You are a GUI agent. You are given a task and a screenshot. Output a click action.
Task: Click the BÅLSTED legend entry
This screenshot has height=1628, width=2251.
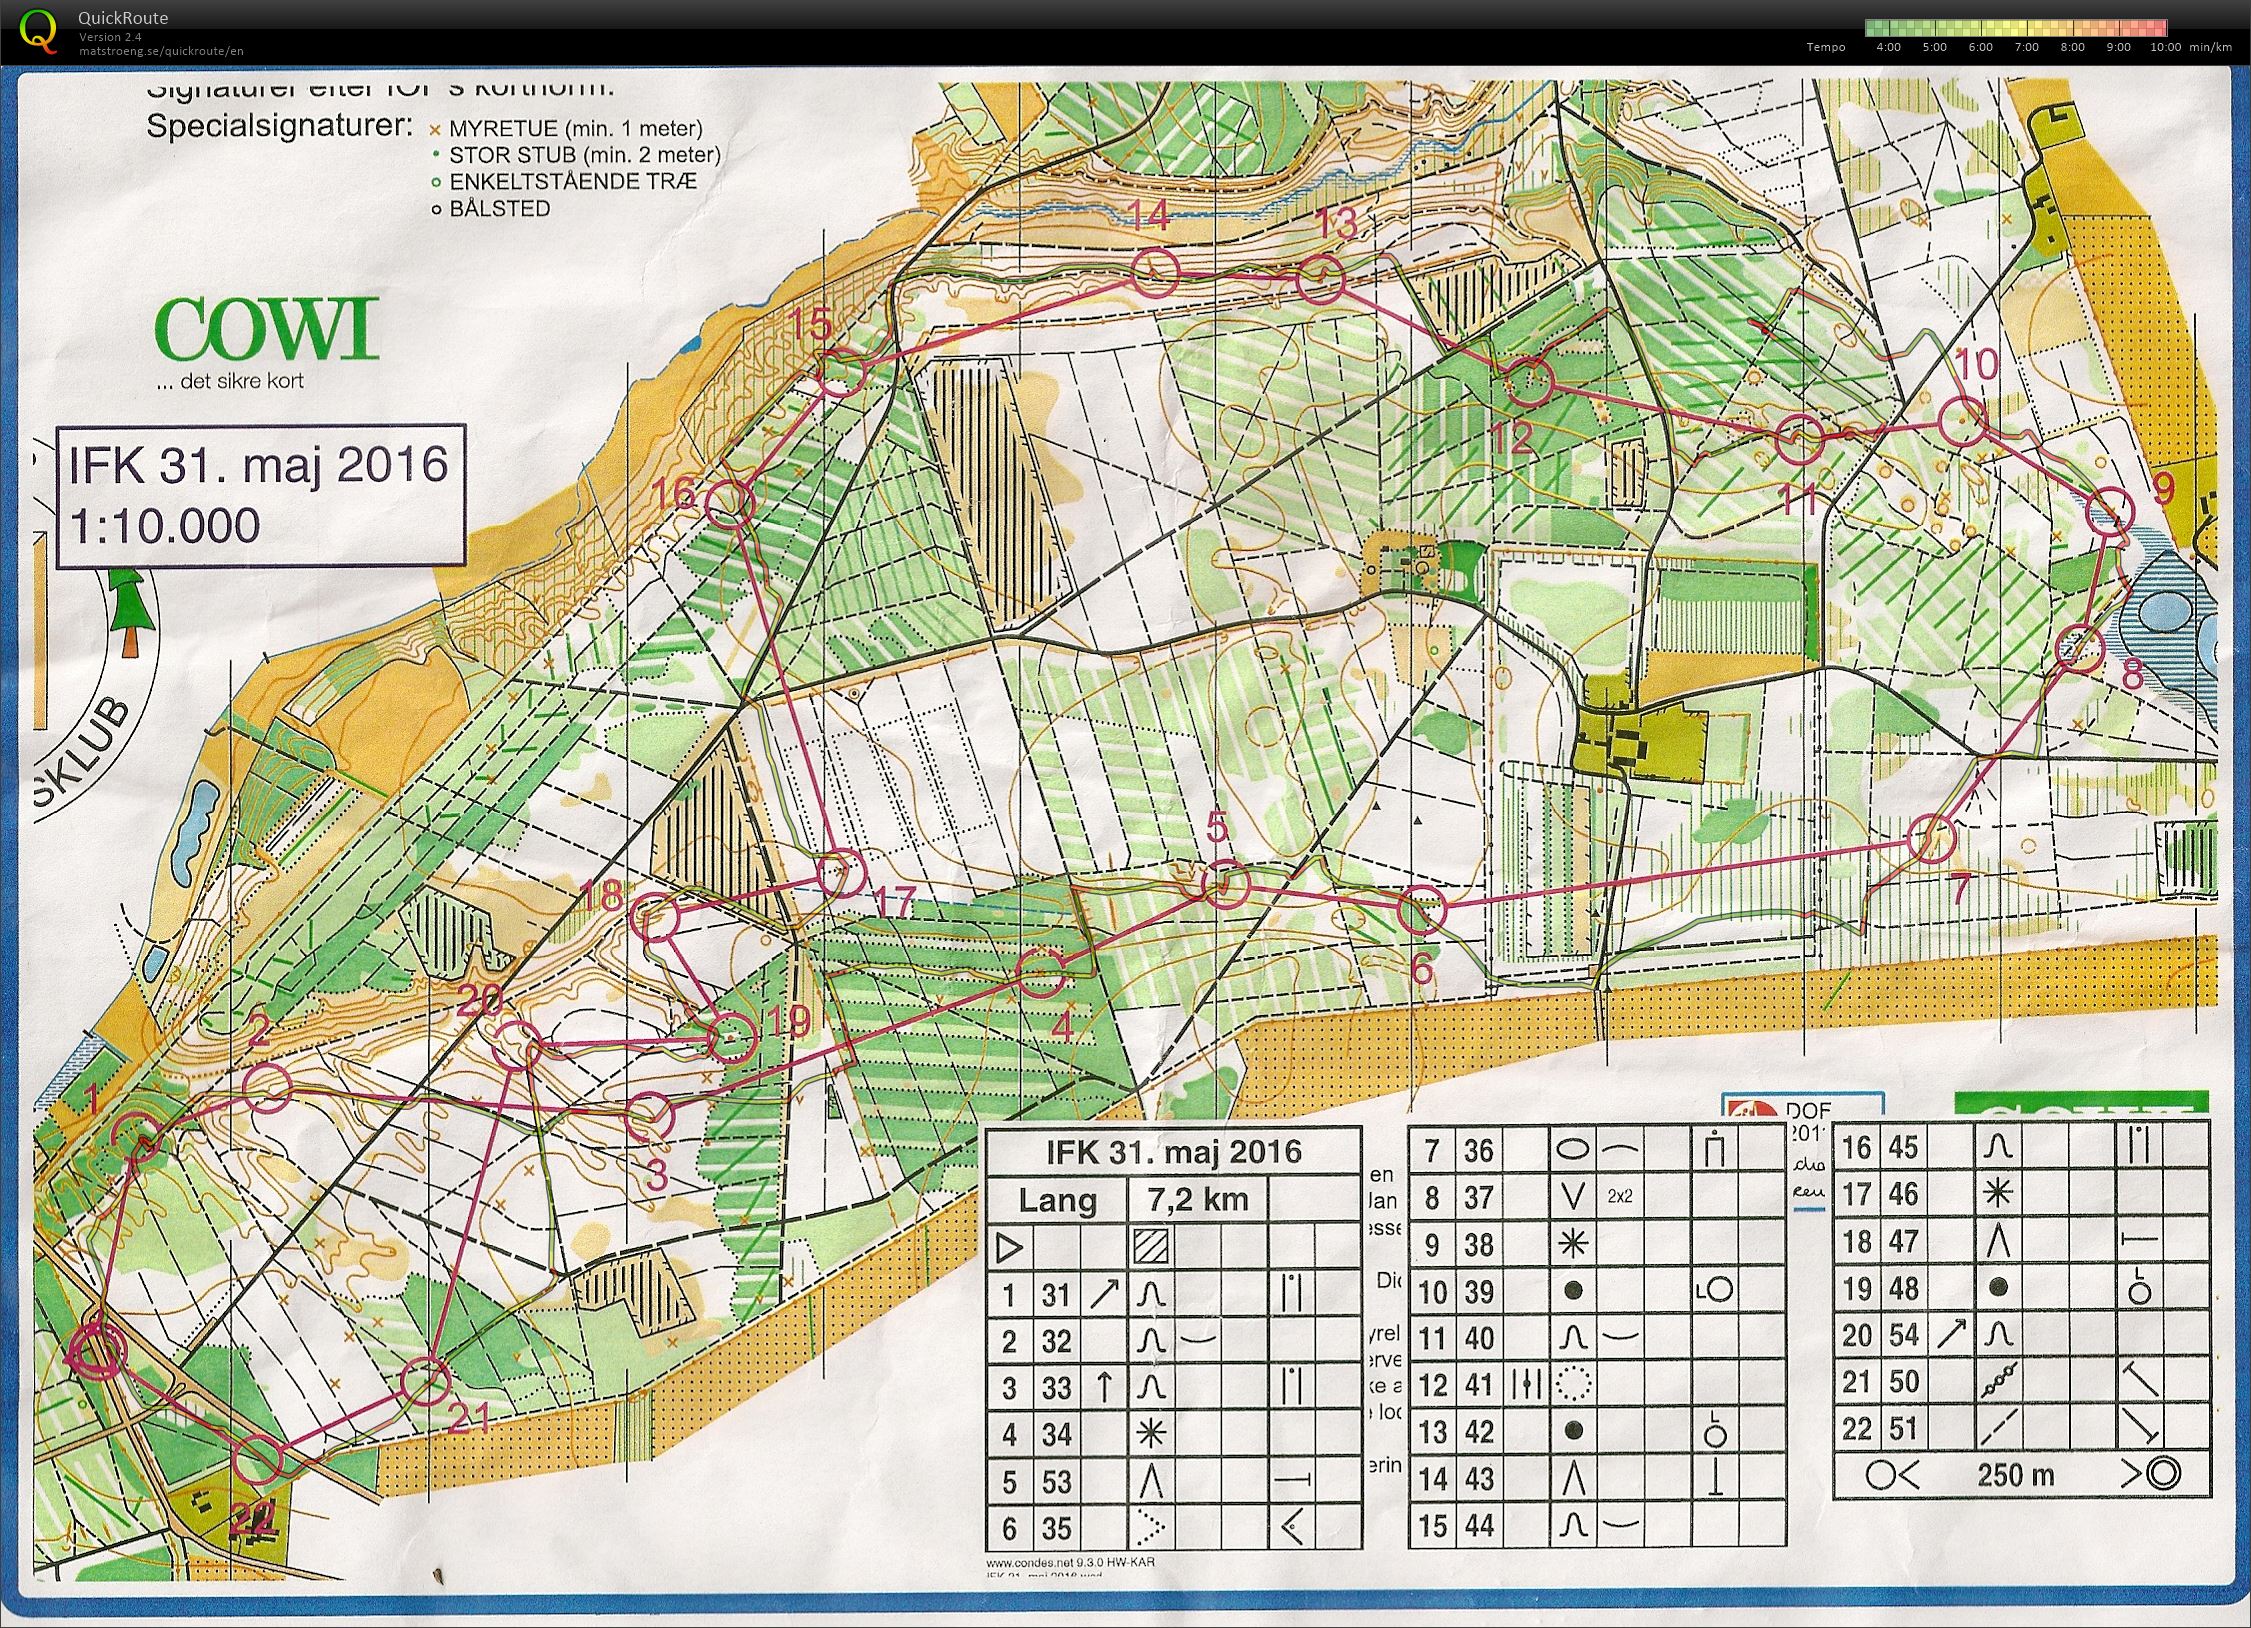click(492, 209)
